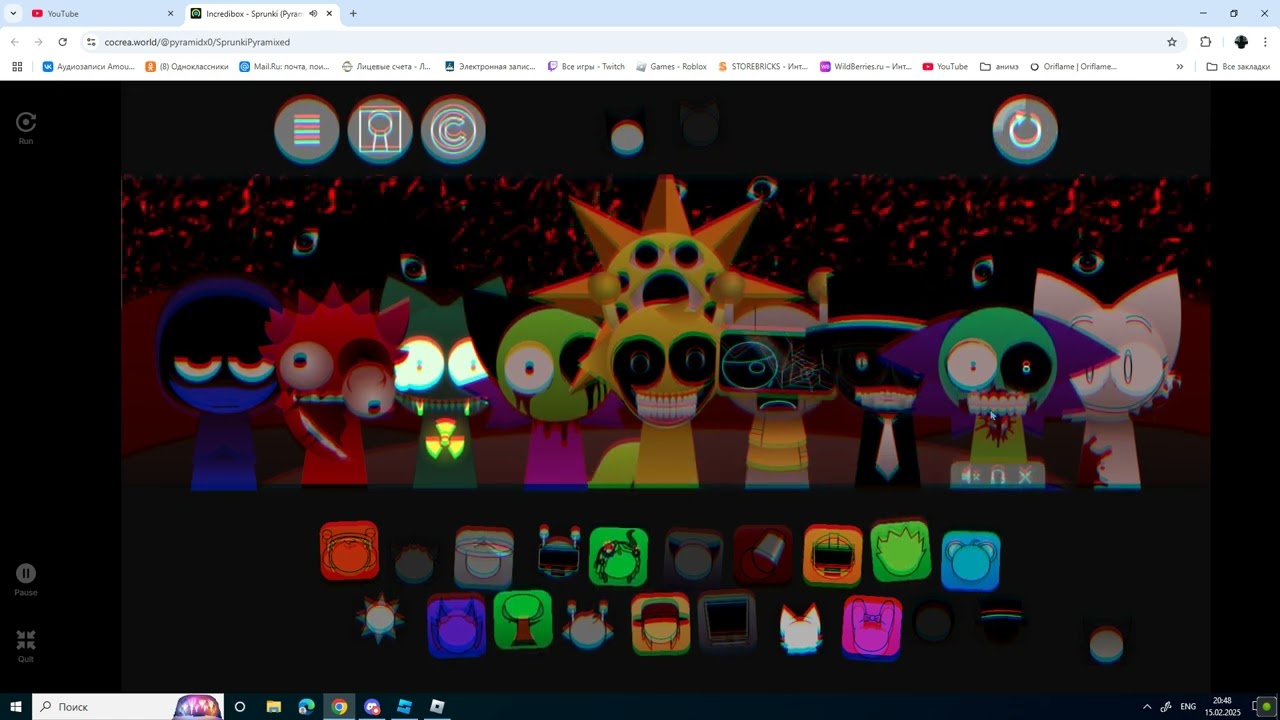Screen dimensions: 1280x720
Task: Click the taskbar Поиск search box
Action: 127,707
